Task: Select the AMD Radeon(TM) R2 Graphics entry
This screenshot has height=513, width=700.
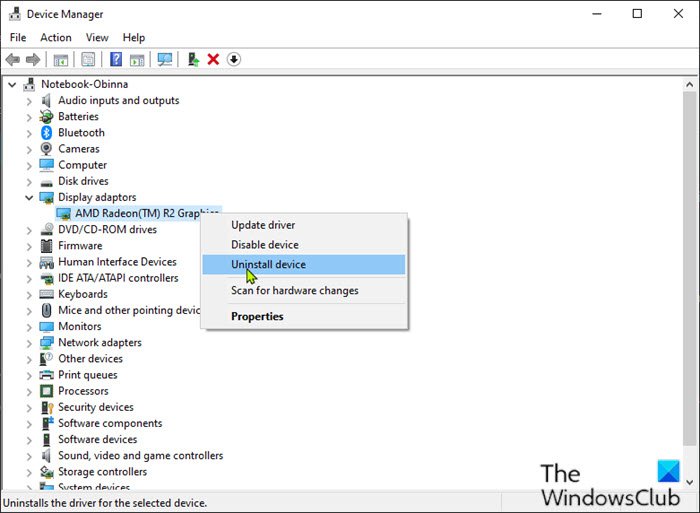Action: tap(138, 213)
